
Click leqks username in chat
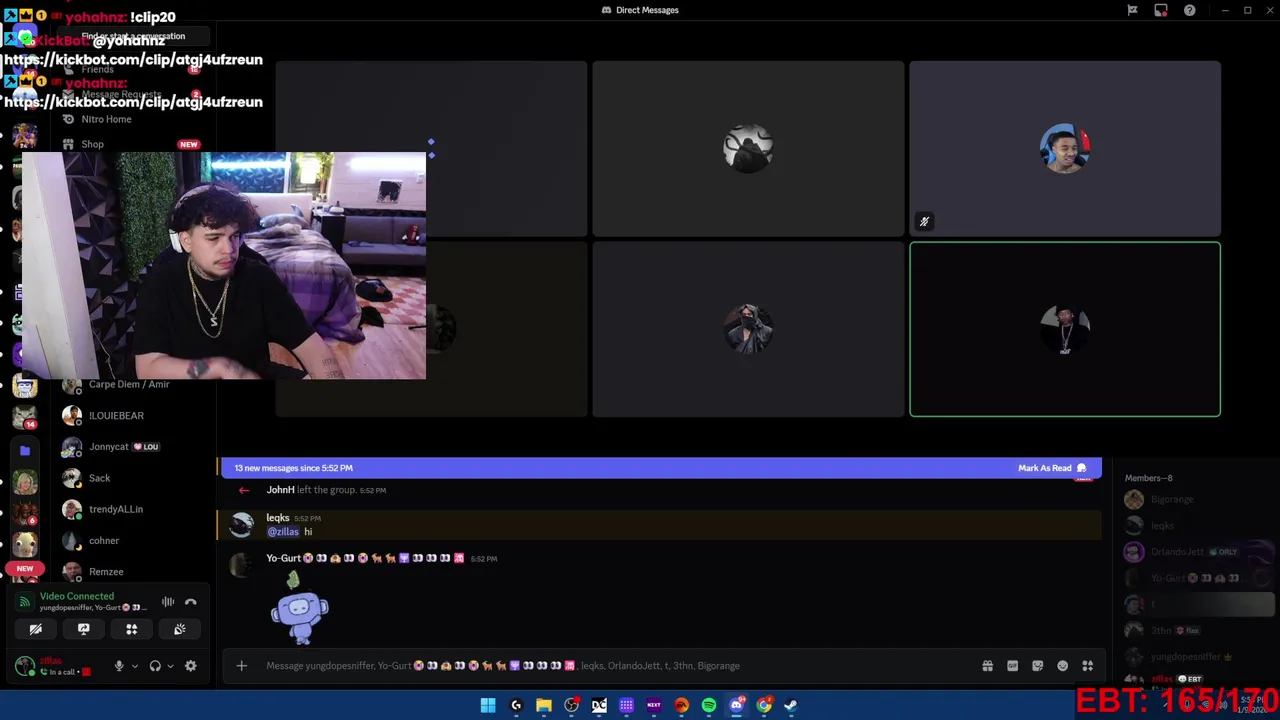[278, 518]
